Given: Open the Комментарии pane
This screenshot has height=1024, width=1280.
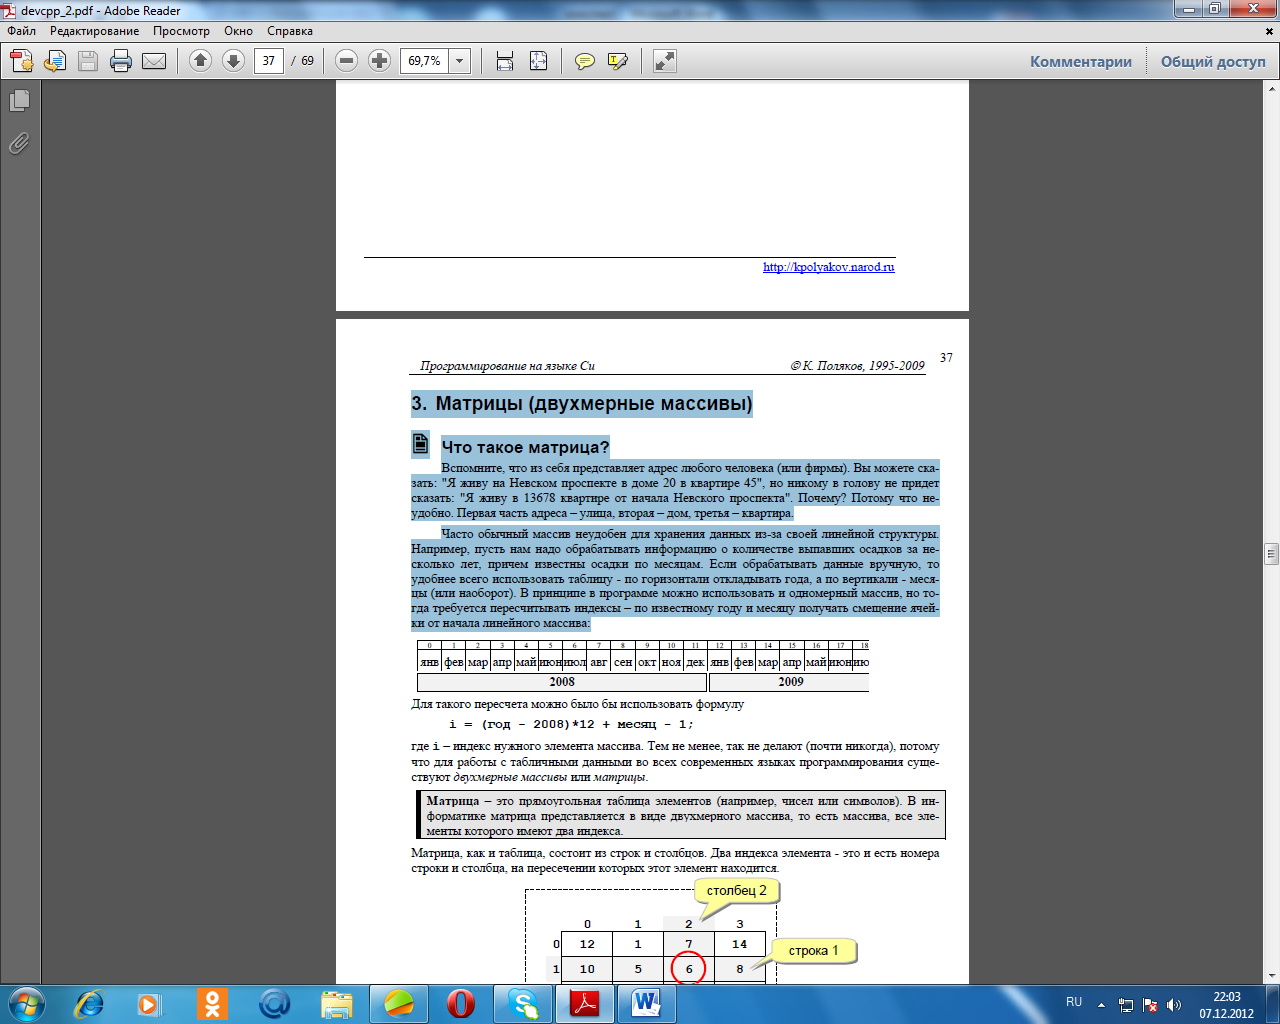Looking at the screenshot, I should (1081, 62).
